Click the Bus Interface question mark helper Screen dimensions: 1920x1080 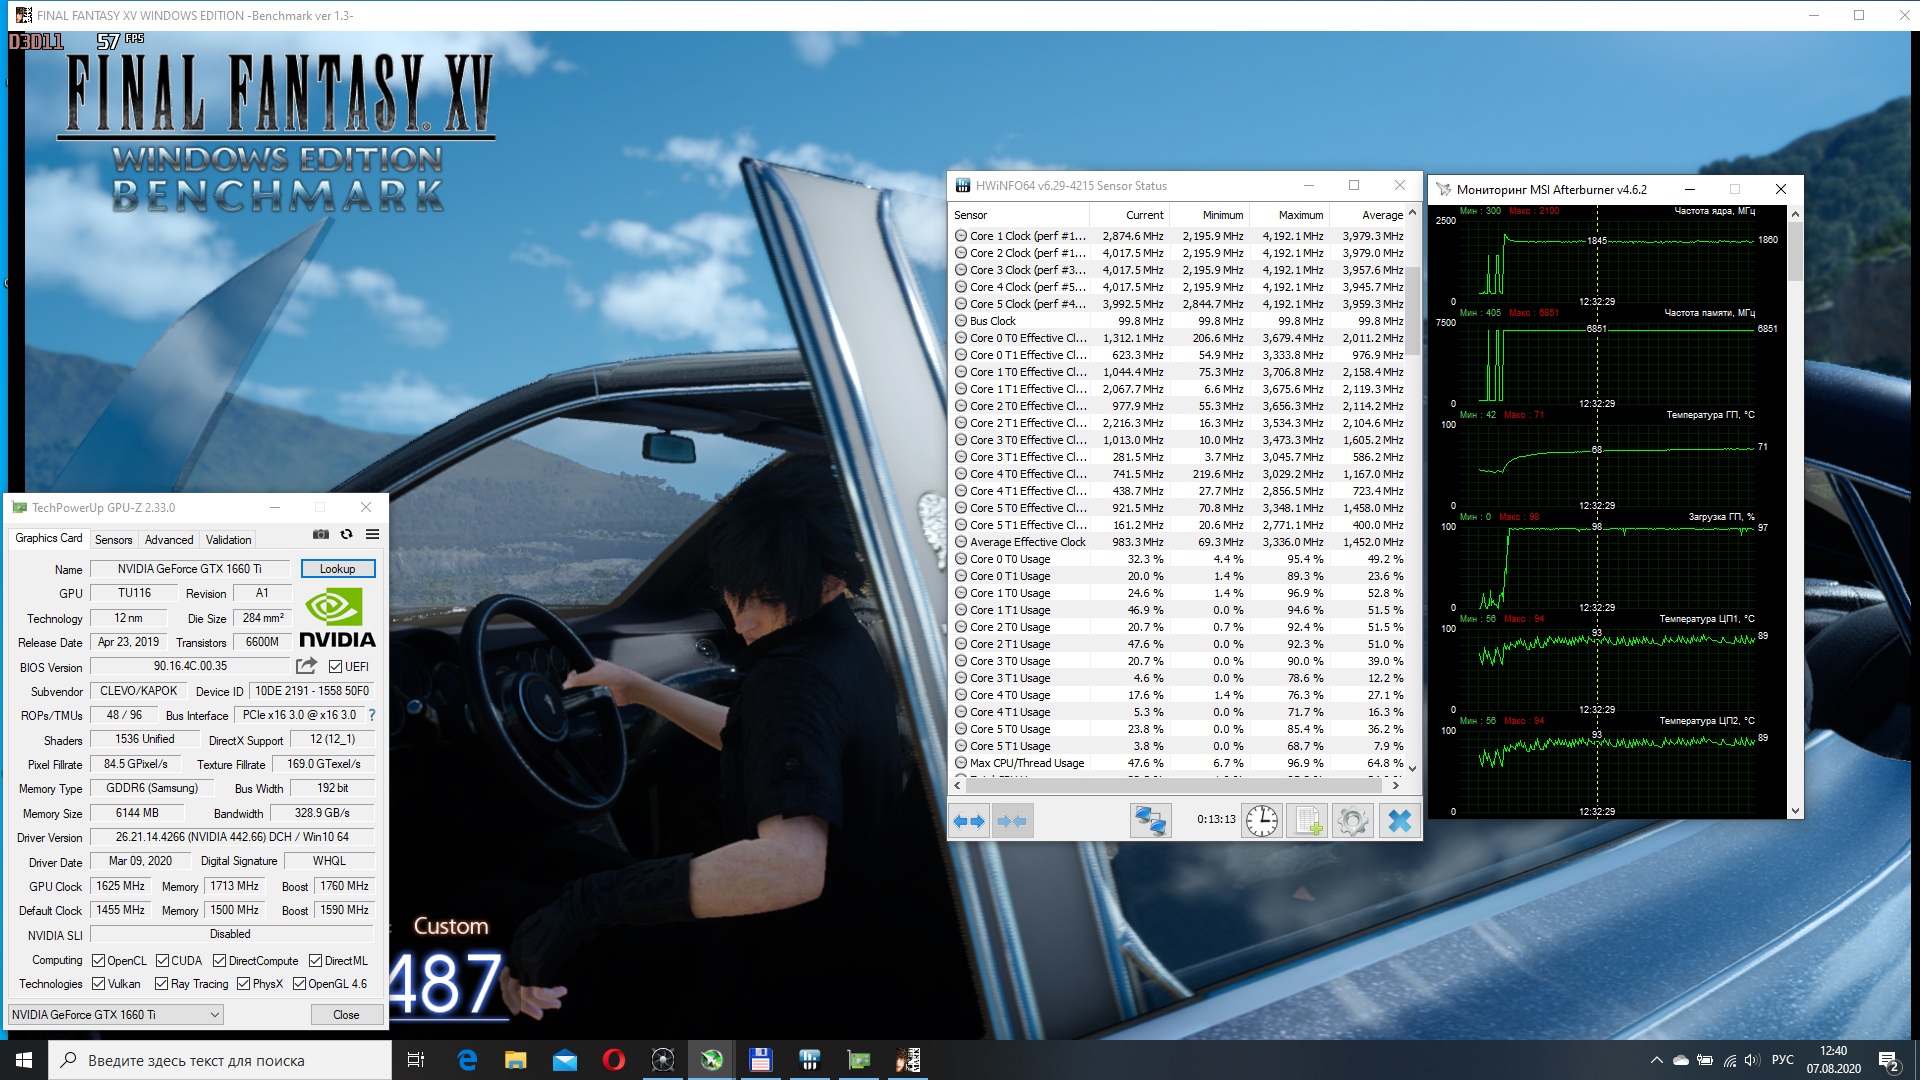(372, 715)
